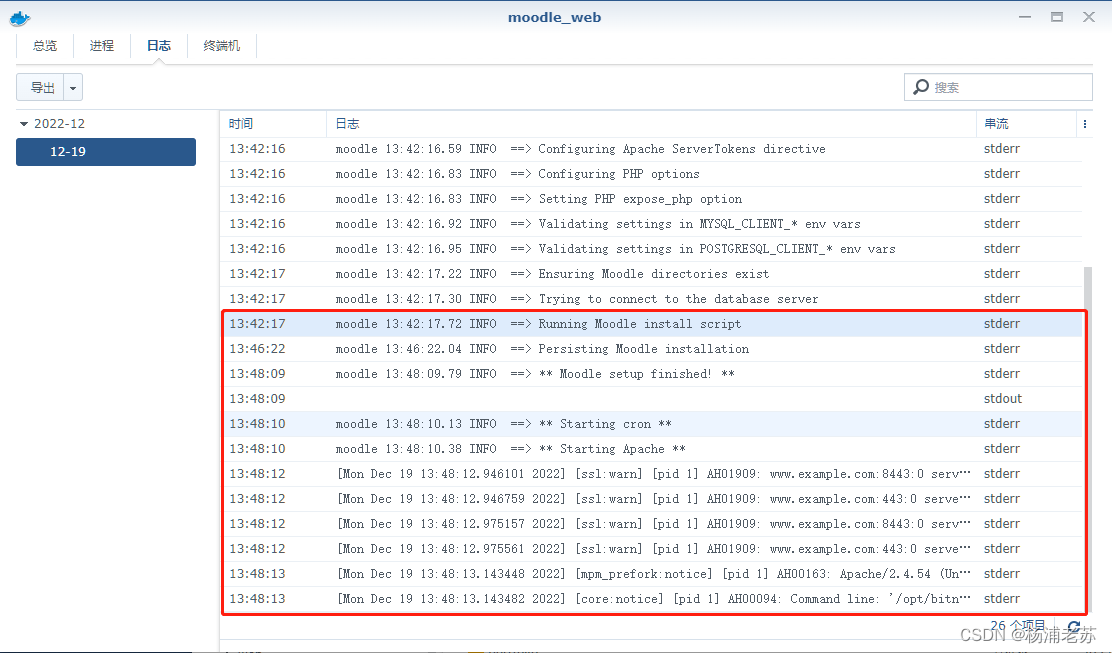Close the moodle_web window
The height and width of the screenshot is (653, 1112).
point(1089,17)
